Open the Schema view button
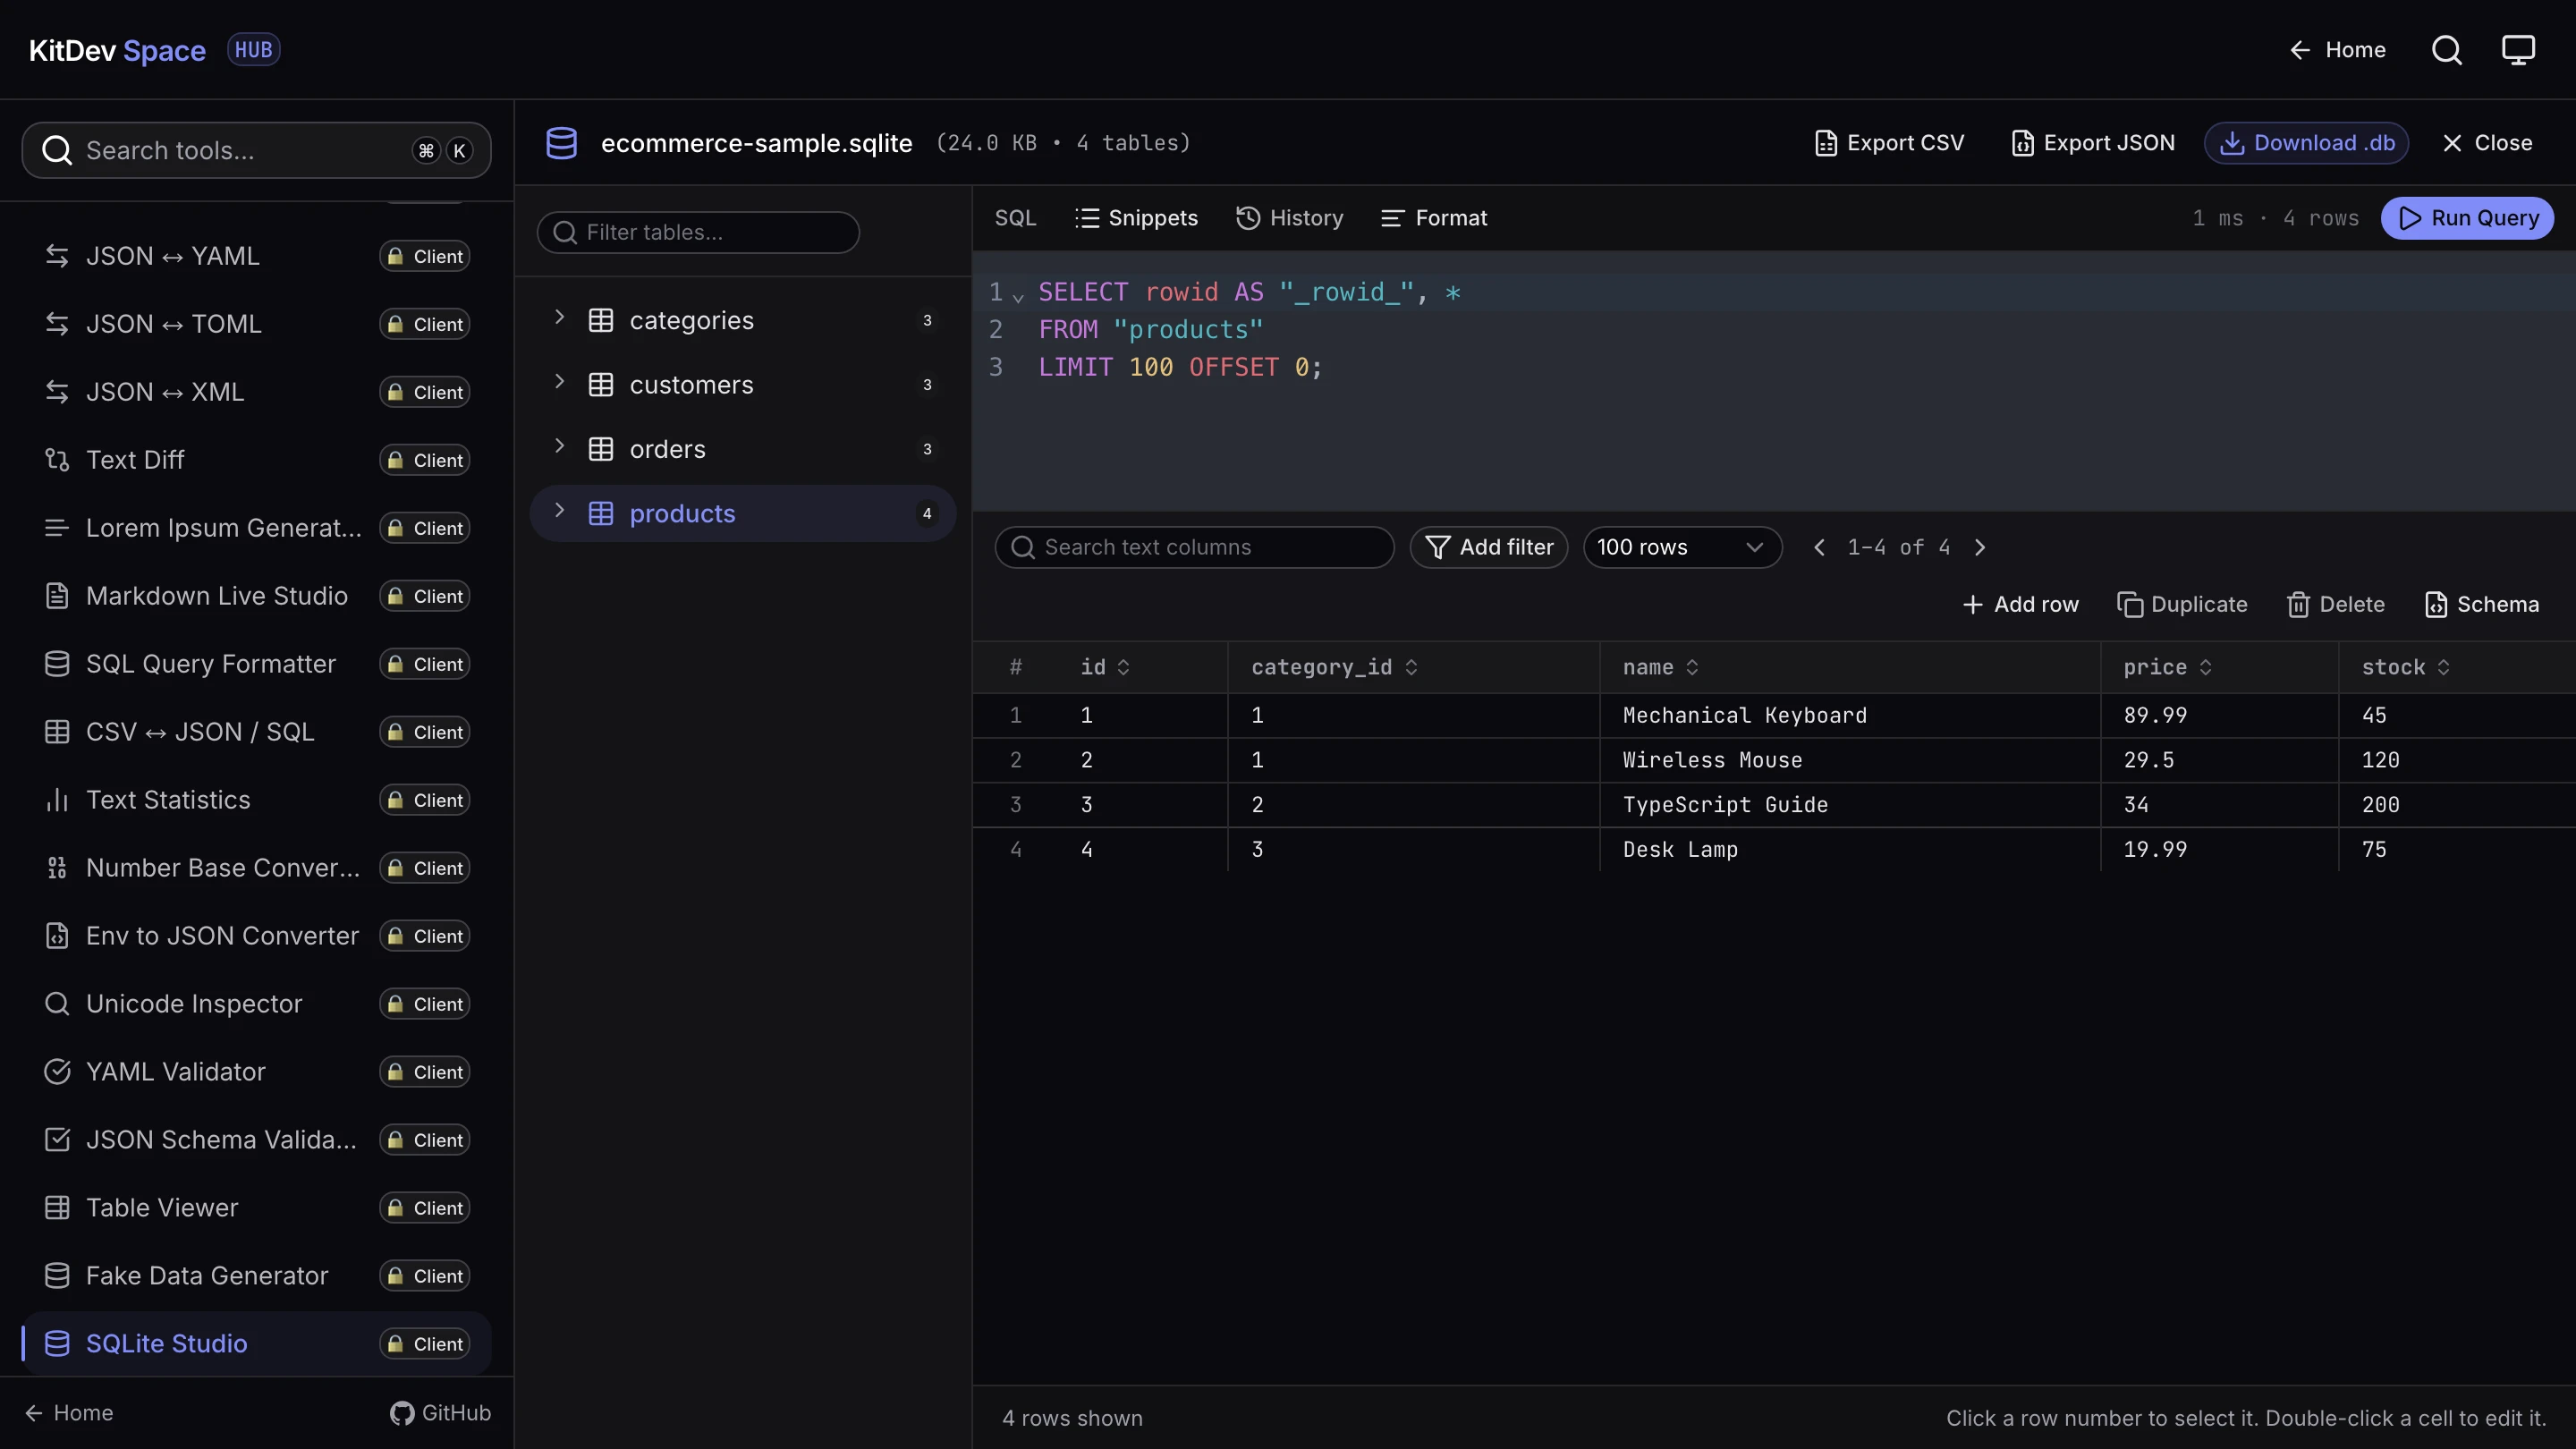The image size is (2576, 1449). tap(2482, 605)
